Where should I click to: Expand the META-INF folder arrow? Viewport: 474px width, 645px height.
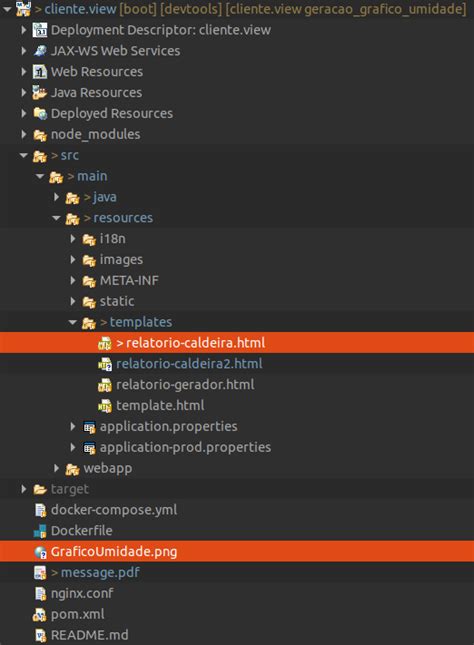[73, 280]
